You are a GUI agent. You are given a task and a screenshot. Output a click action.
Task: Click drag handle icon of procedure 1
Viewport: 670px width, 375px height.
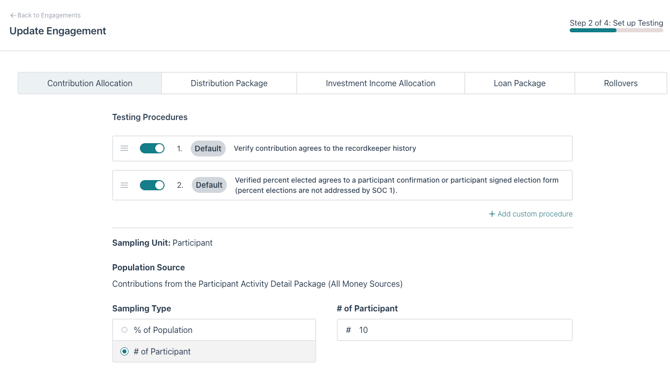coord(124,148)
